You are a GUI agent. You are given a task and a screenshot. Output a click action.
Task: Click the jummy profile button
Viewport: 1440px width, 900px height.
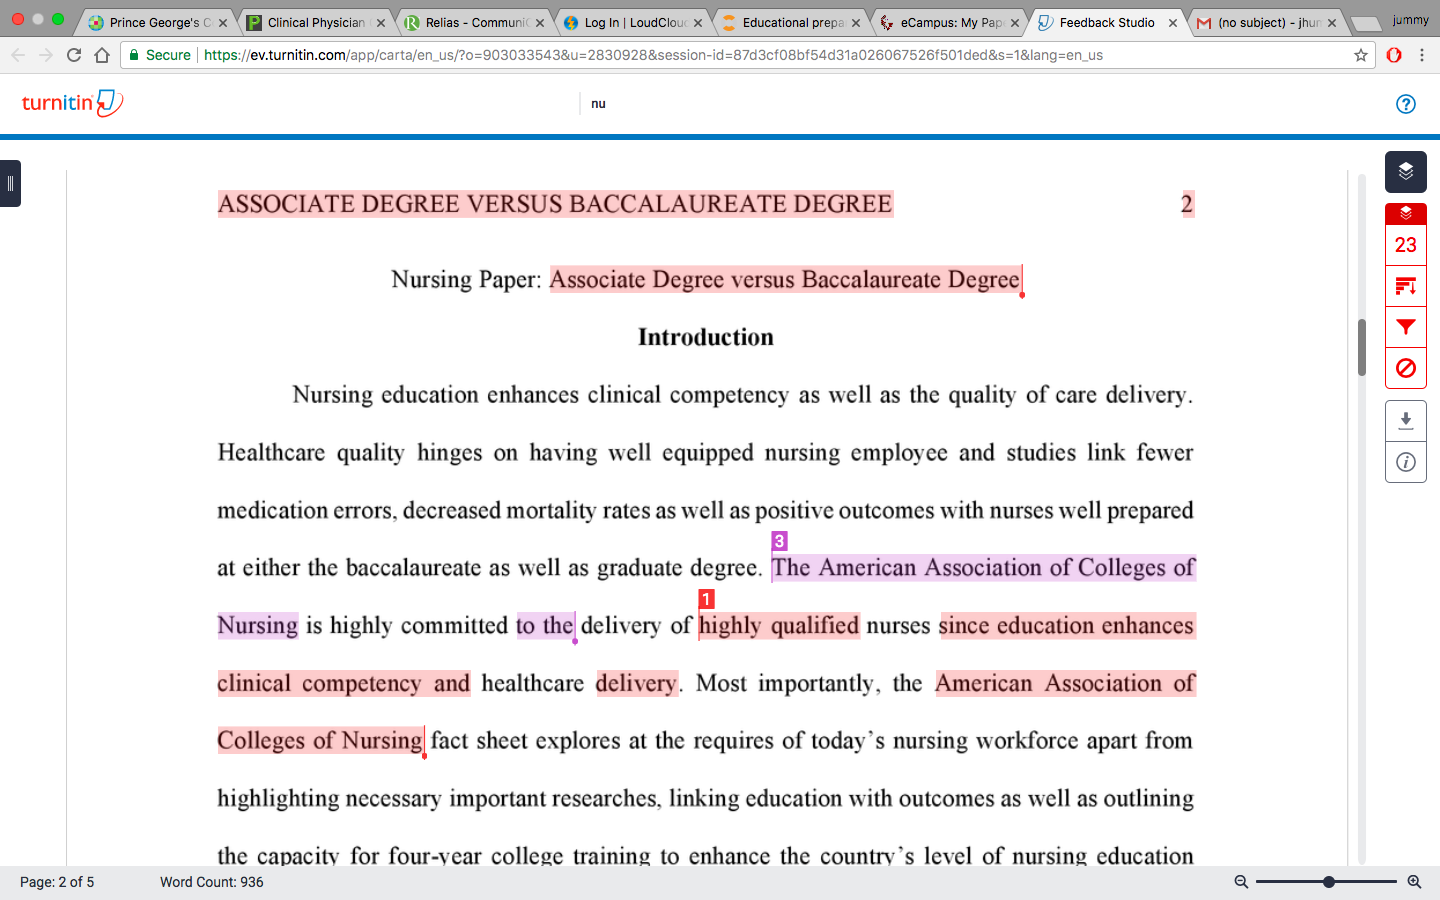click(x=1410, y=20)
